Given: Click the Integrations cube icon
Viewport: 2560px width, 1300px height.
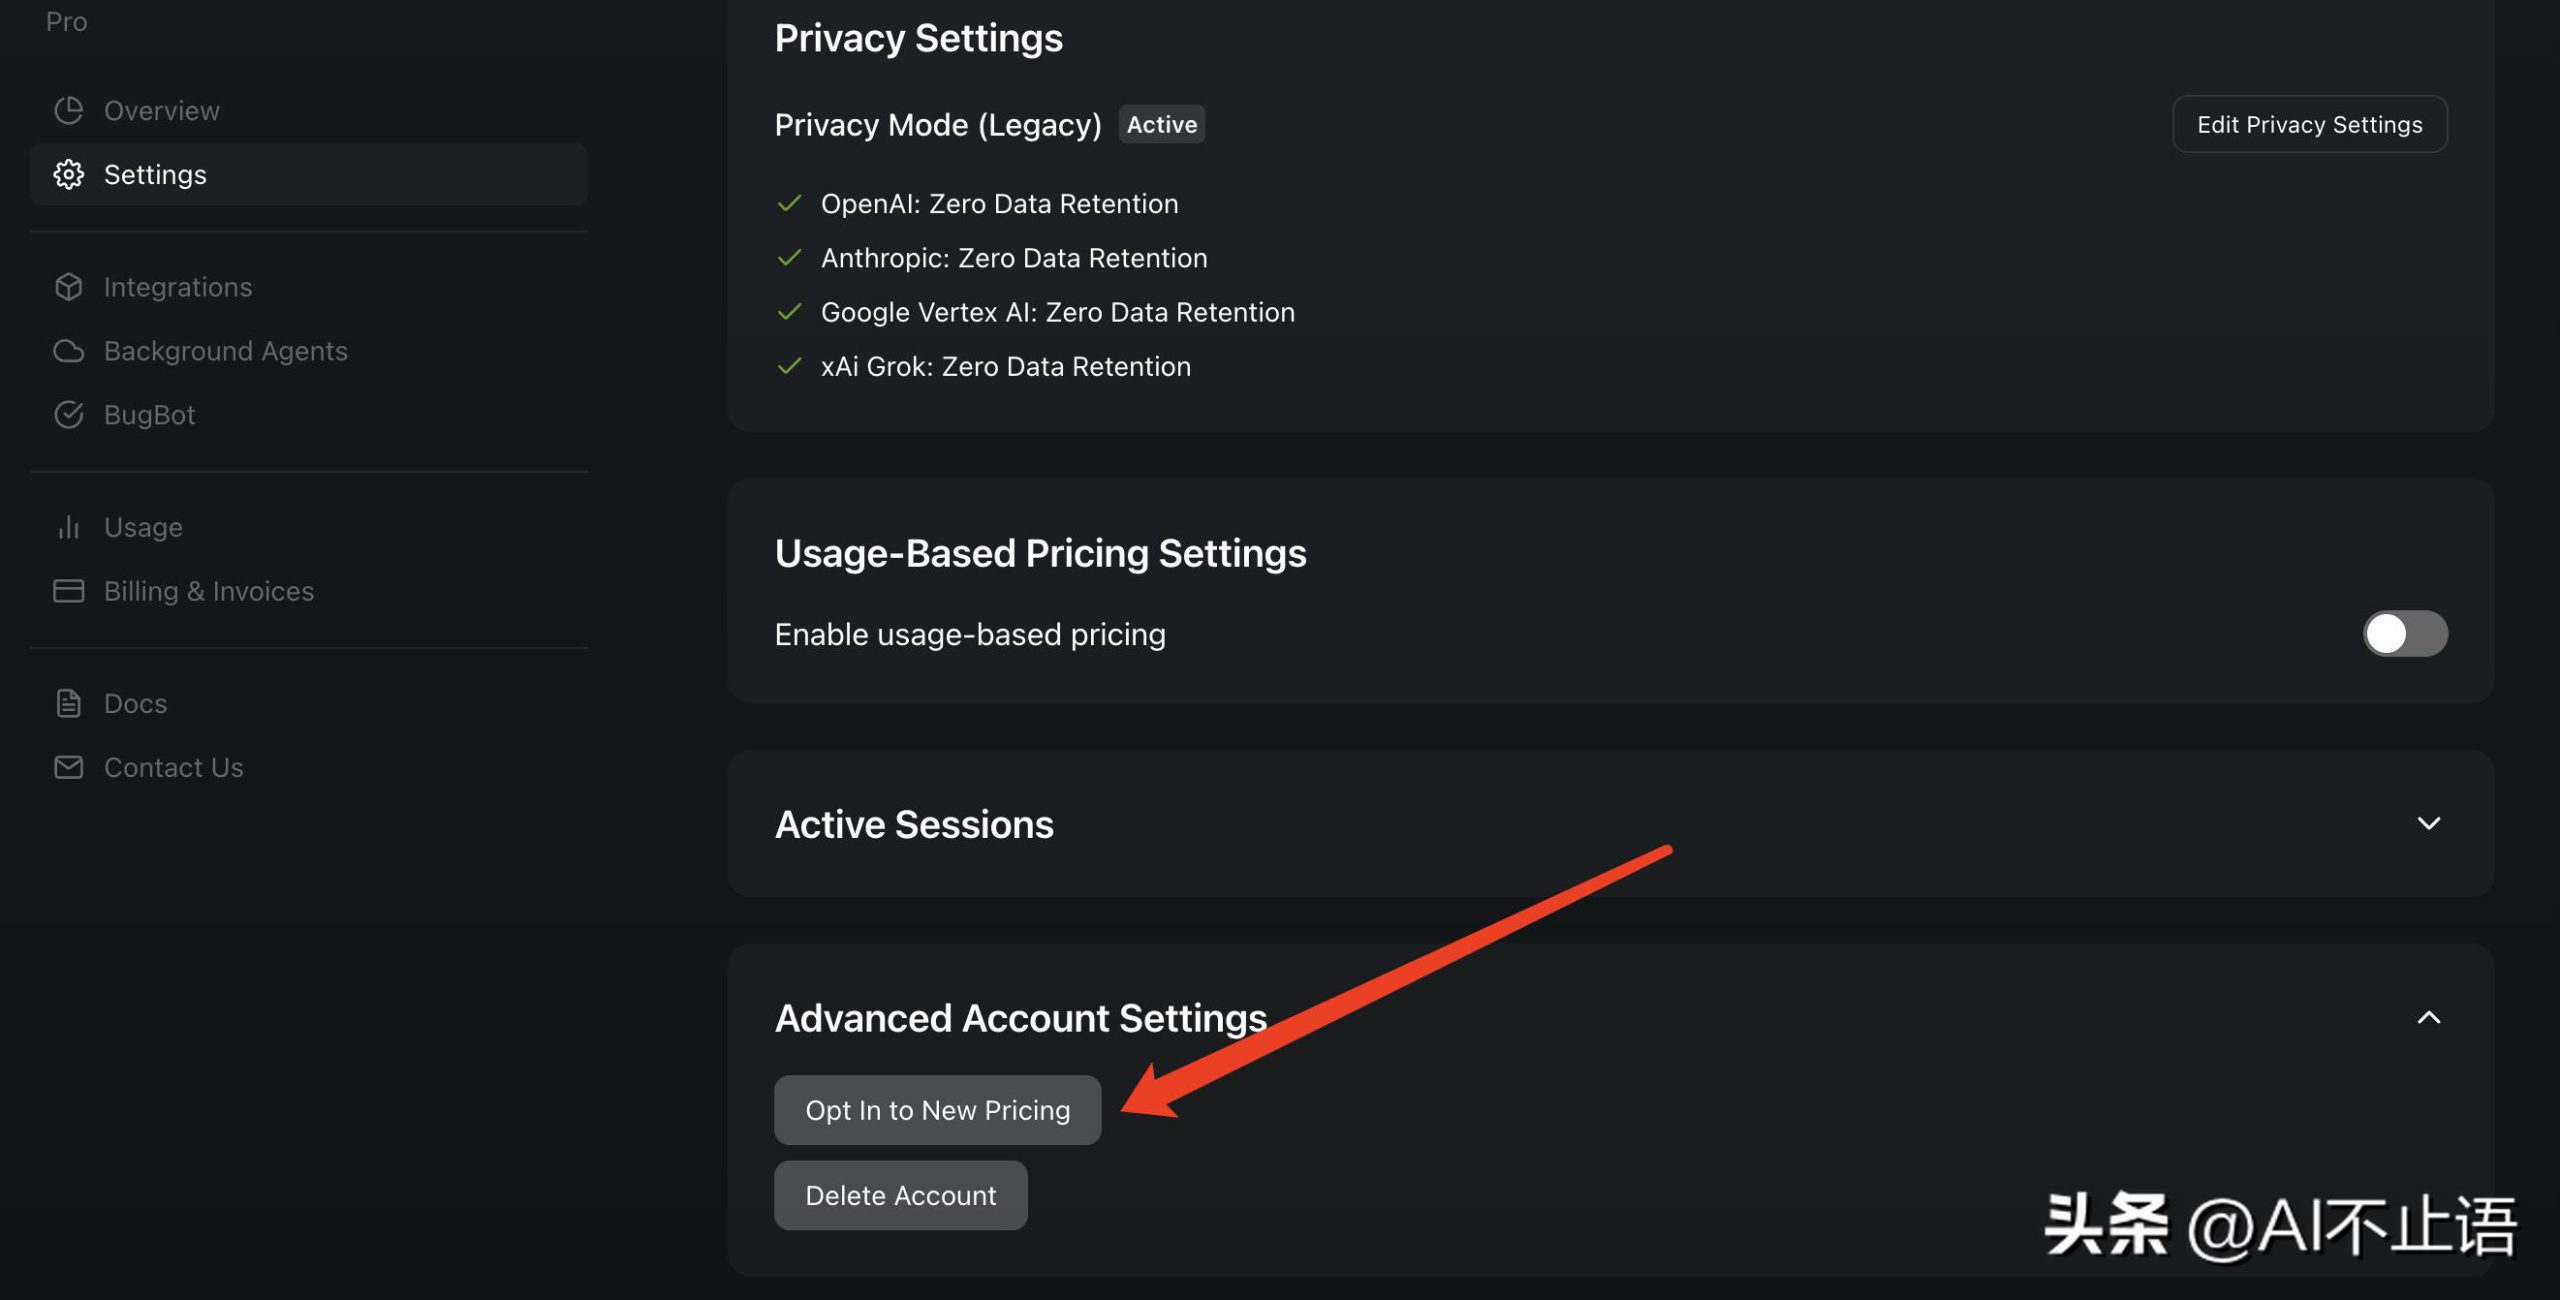Looking at the screenshot, I should [x=68, y=287].
